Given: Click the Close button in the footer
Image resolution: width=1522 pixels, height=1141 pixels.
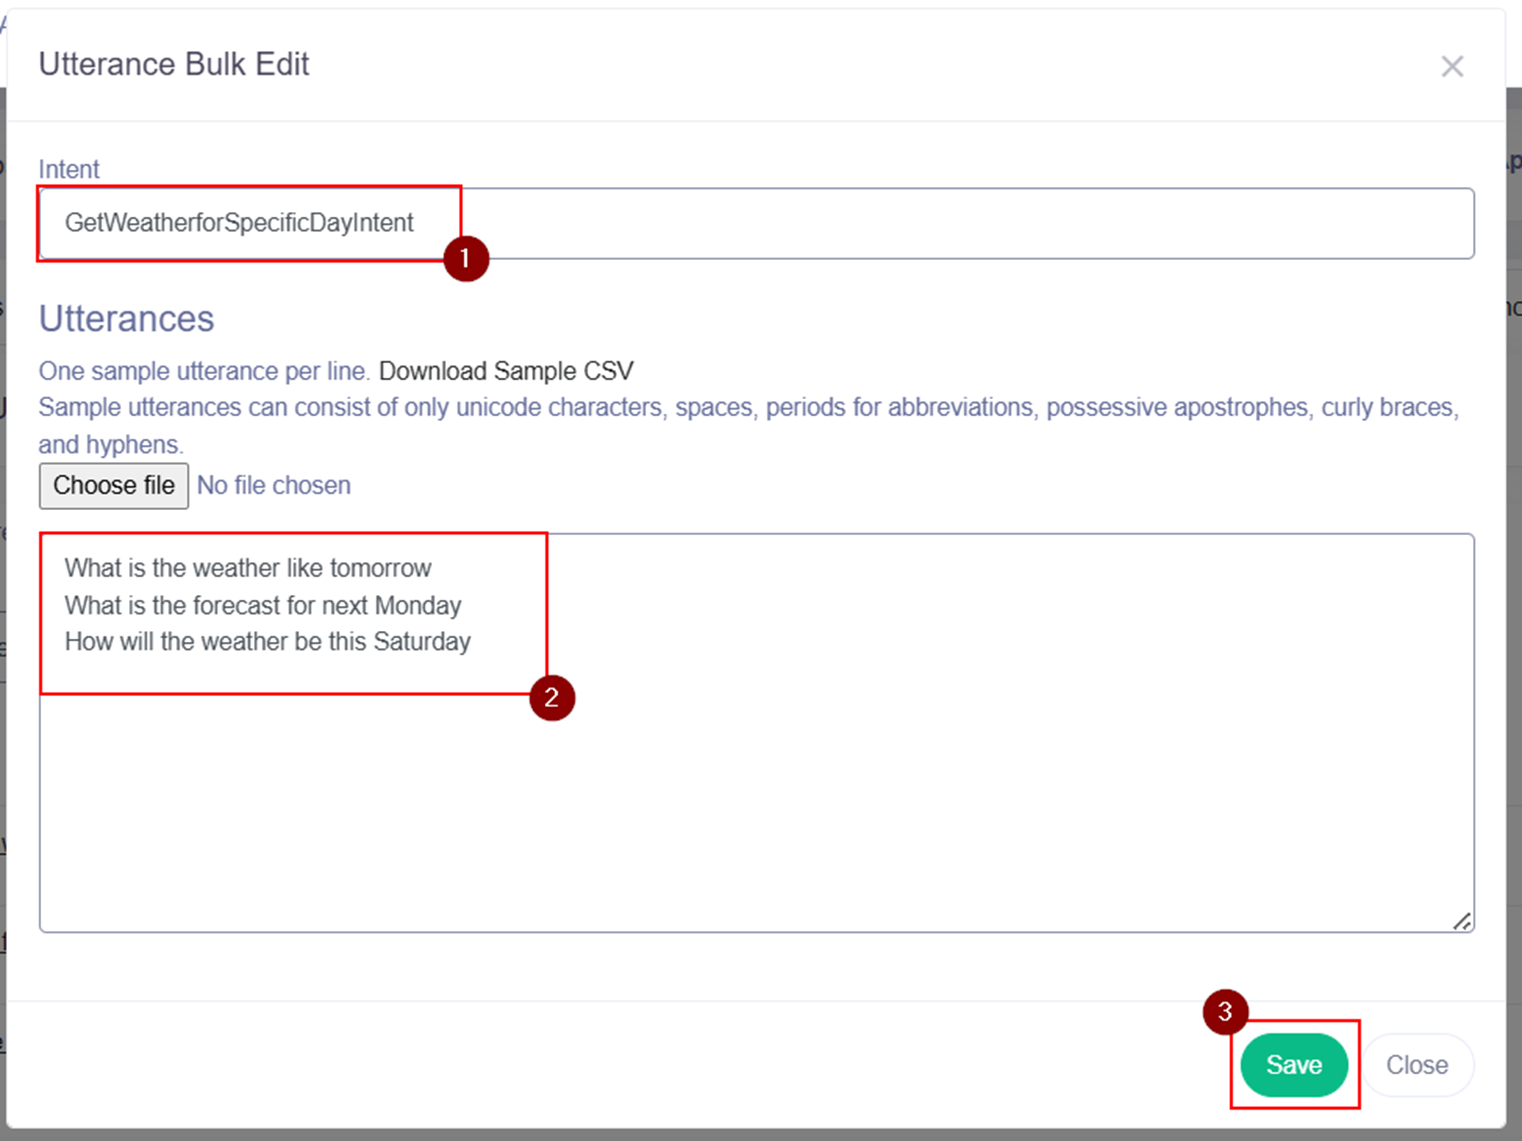Looking at the screenshot, I should (x=1416, y=1065).
